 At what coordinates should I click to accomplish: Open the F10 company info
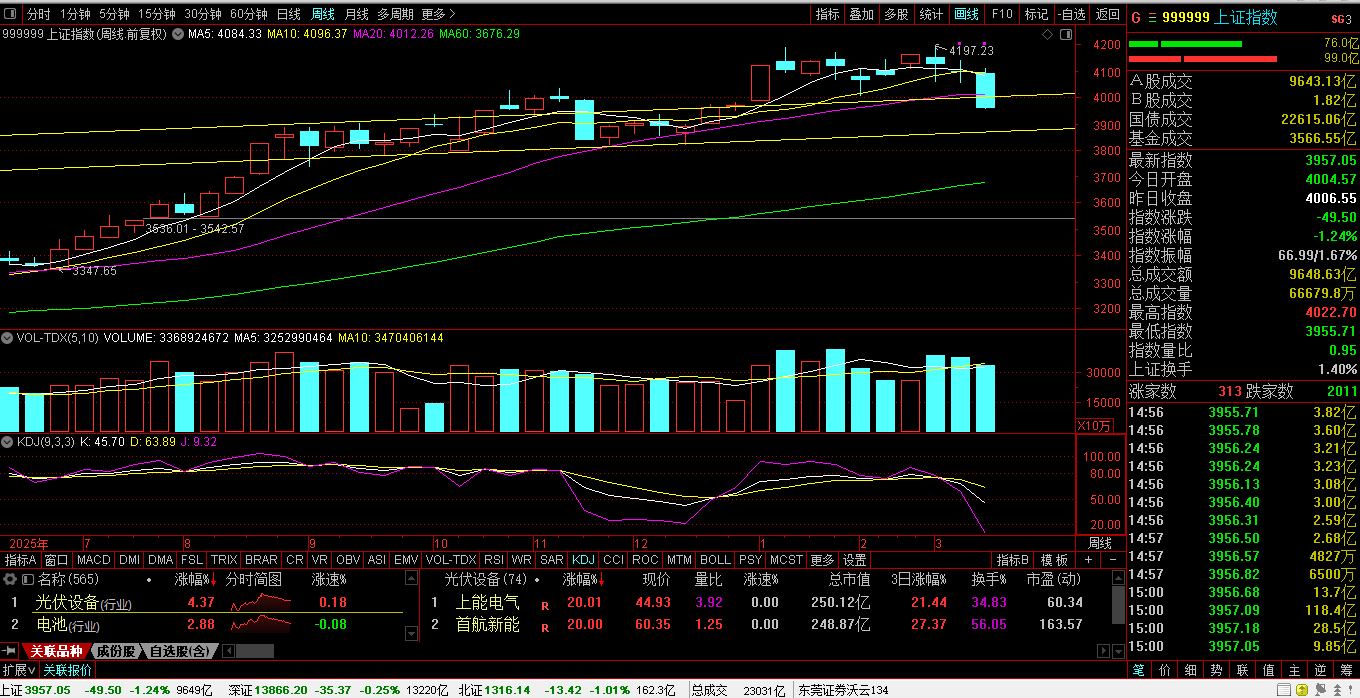1002,14
